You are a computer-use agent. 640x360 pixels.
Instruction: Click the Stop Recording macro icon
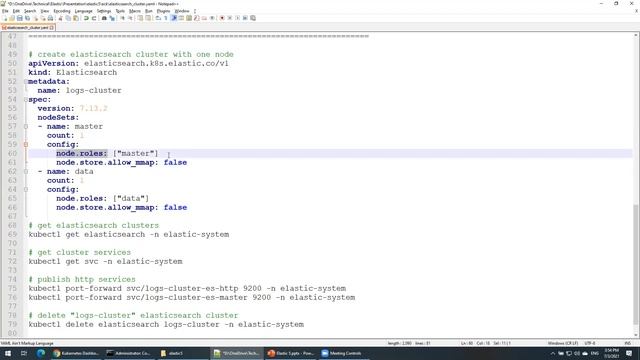pos(230,18)
